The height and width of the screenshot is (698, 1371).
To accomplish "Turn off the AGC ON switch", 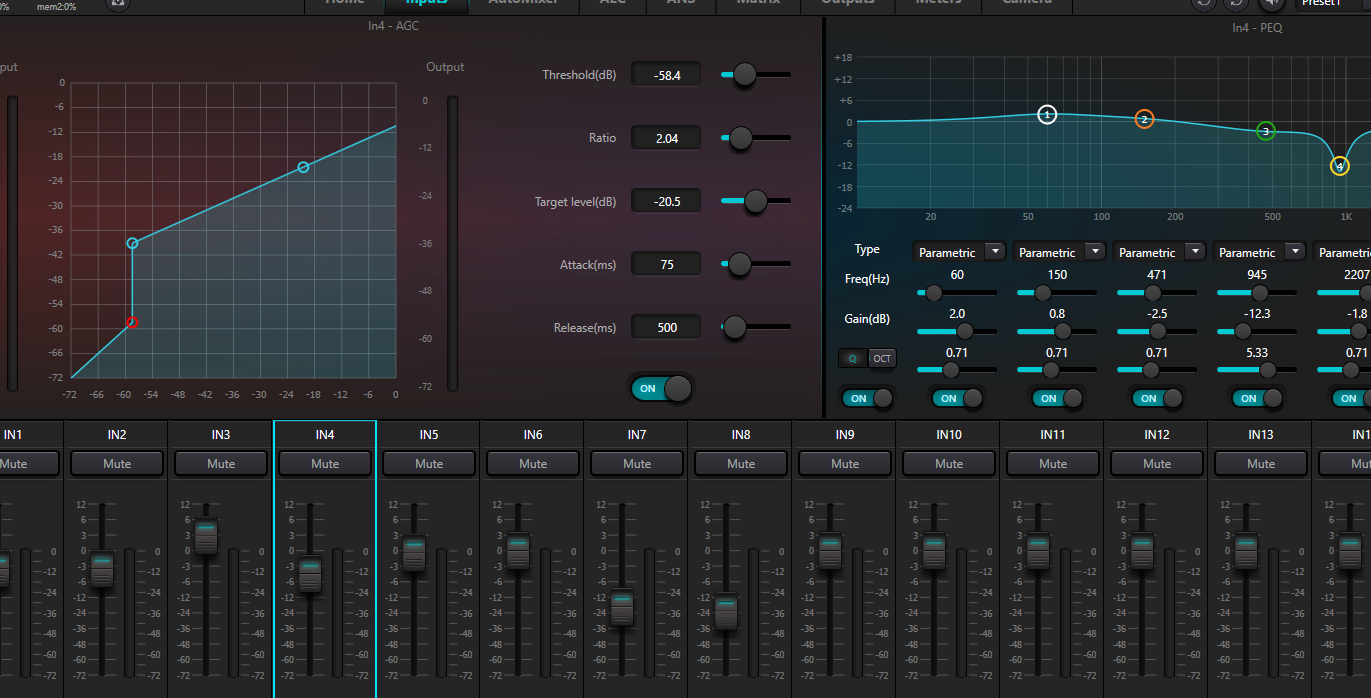I will 661,389.
